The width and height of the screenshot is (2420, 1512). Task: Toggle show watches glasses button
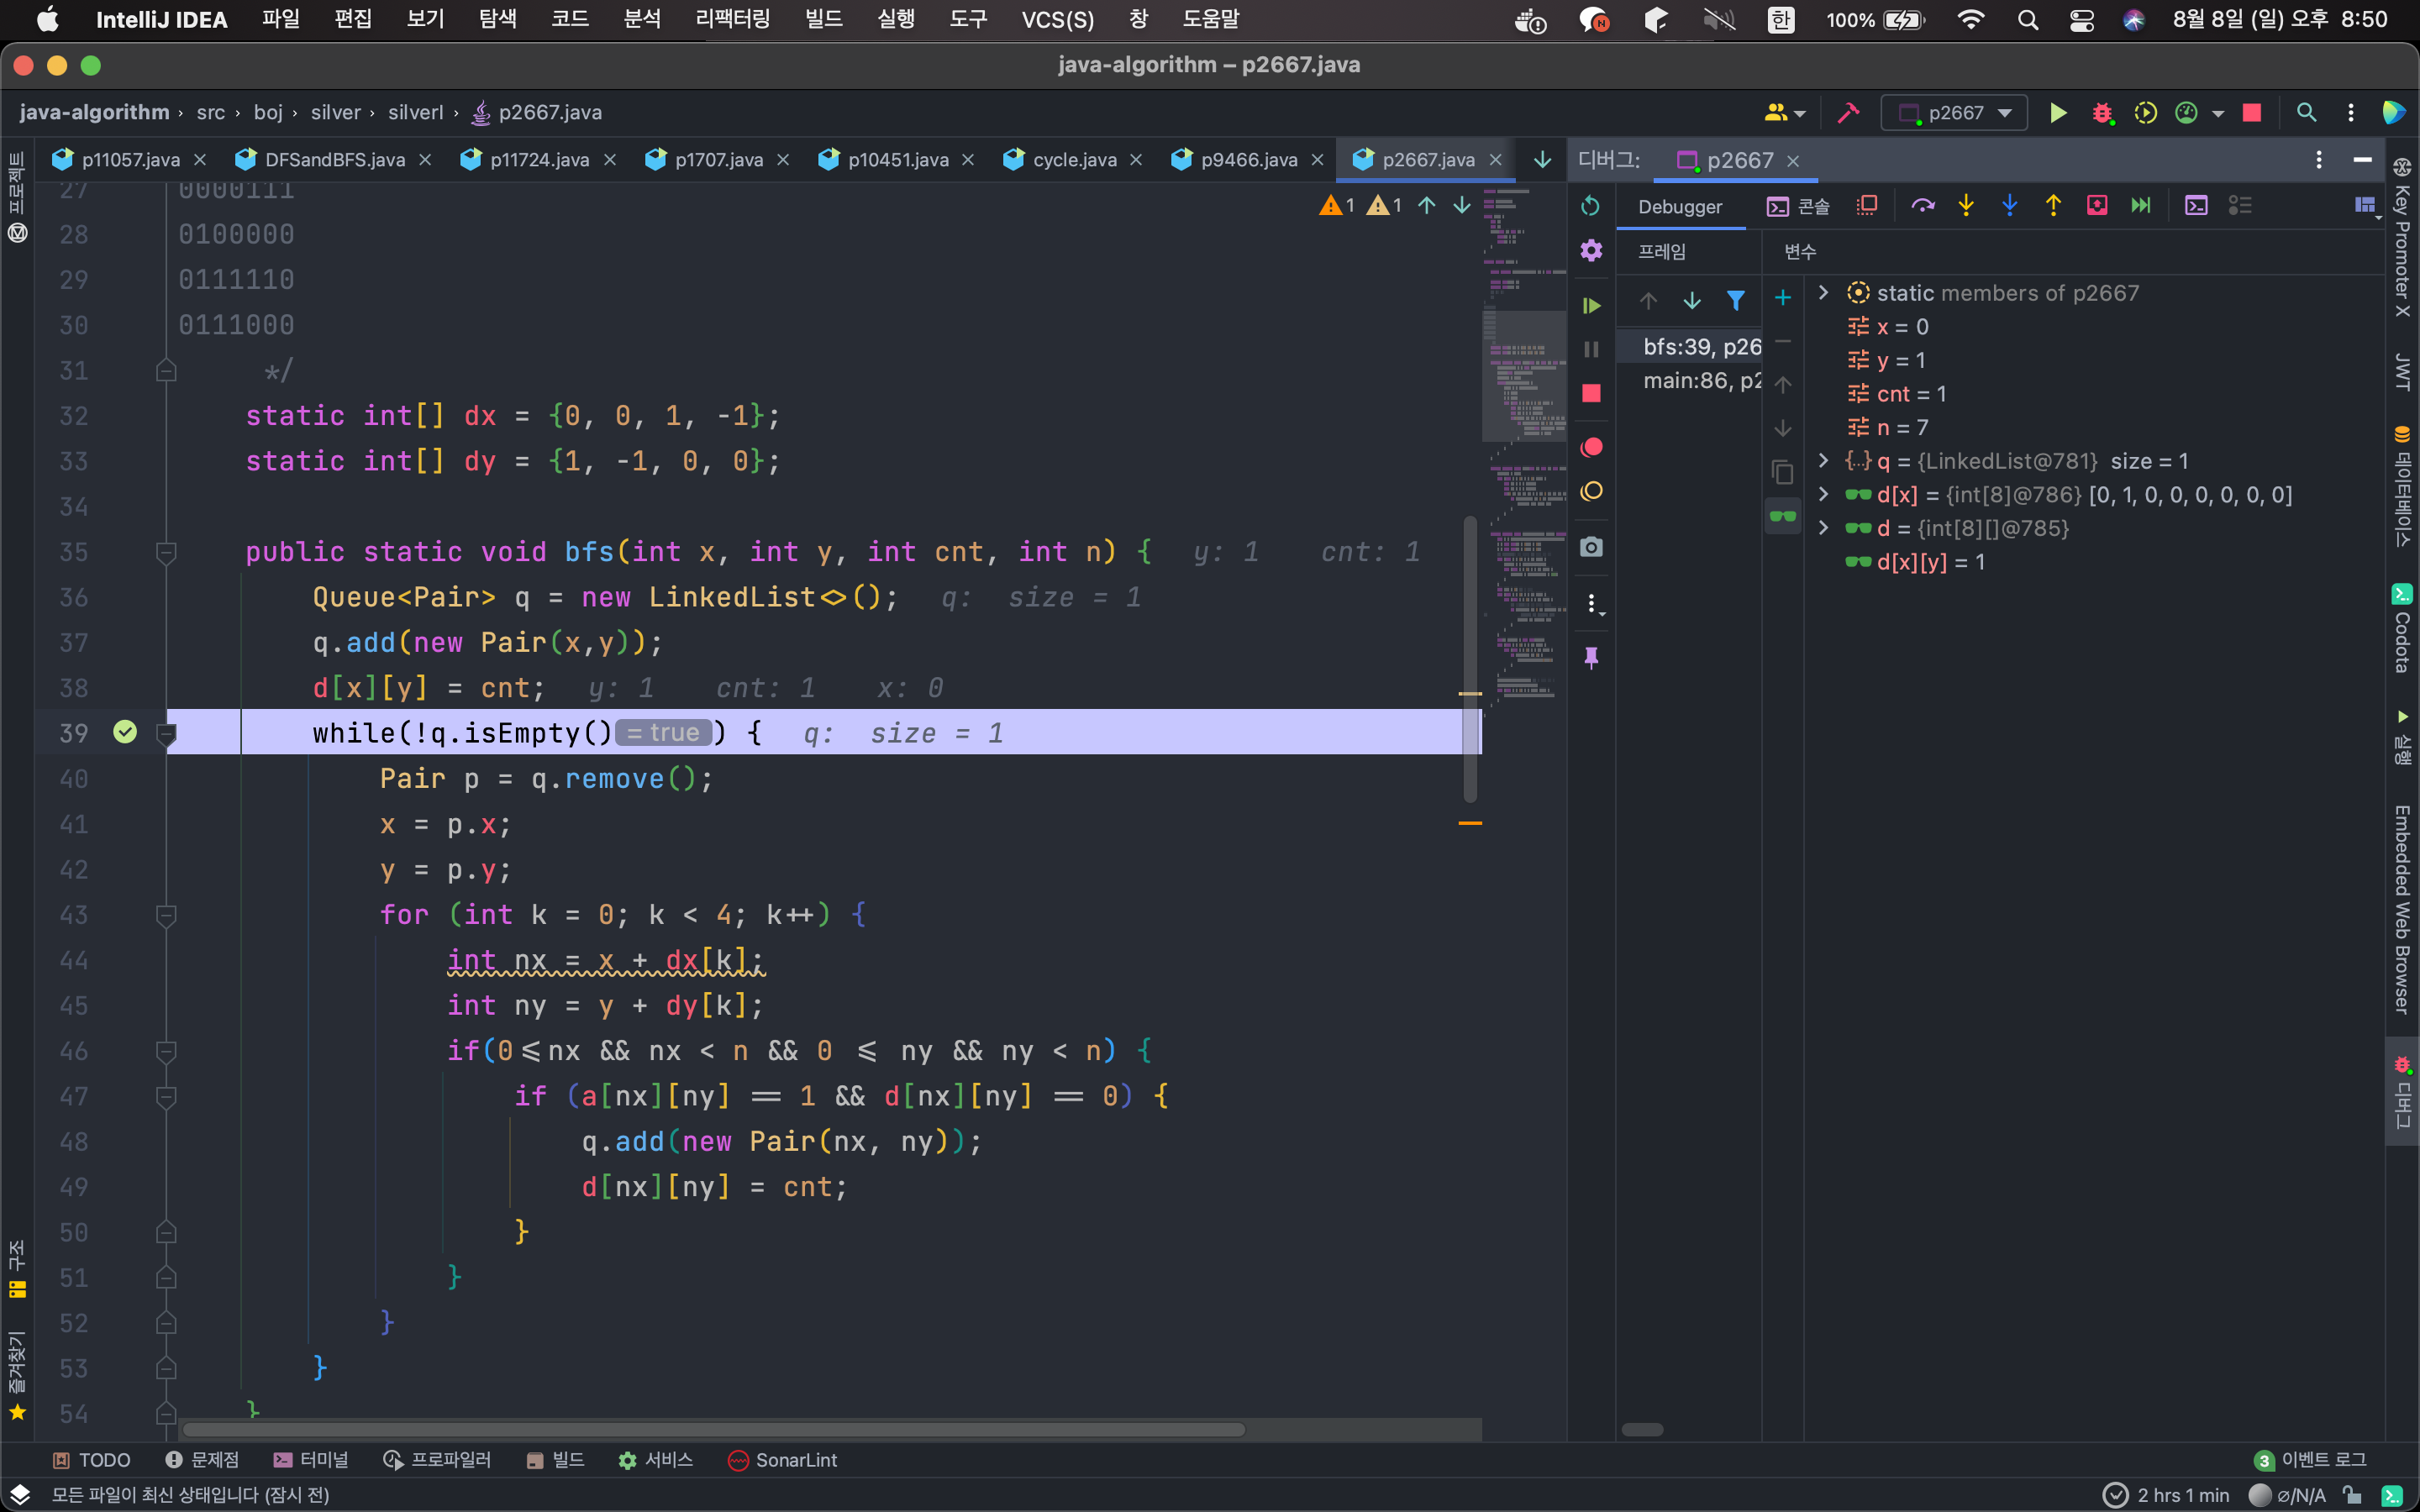point(1783,516)
